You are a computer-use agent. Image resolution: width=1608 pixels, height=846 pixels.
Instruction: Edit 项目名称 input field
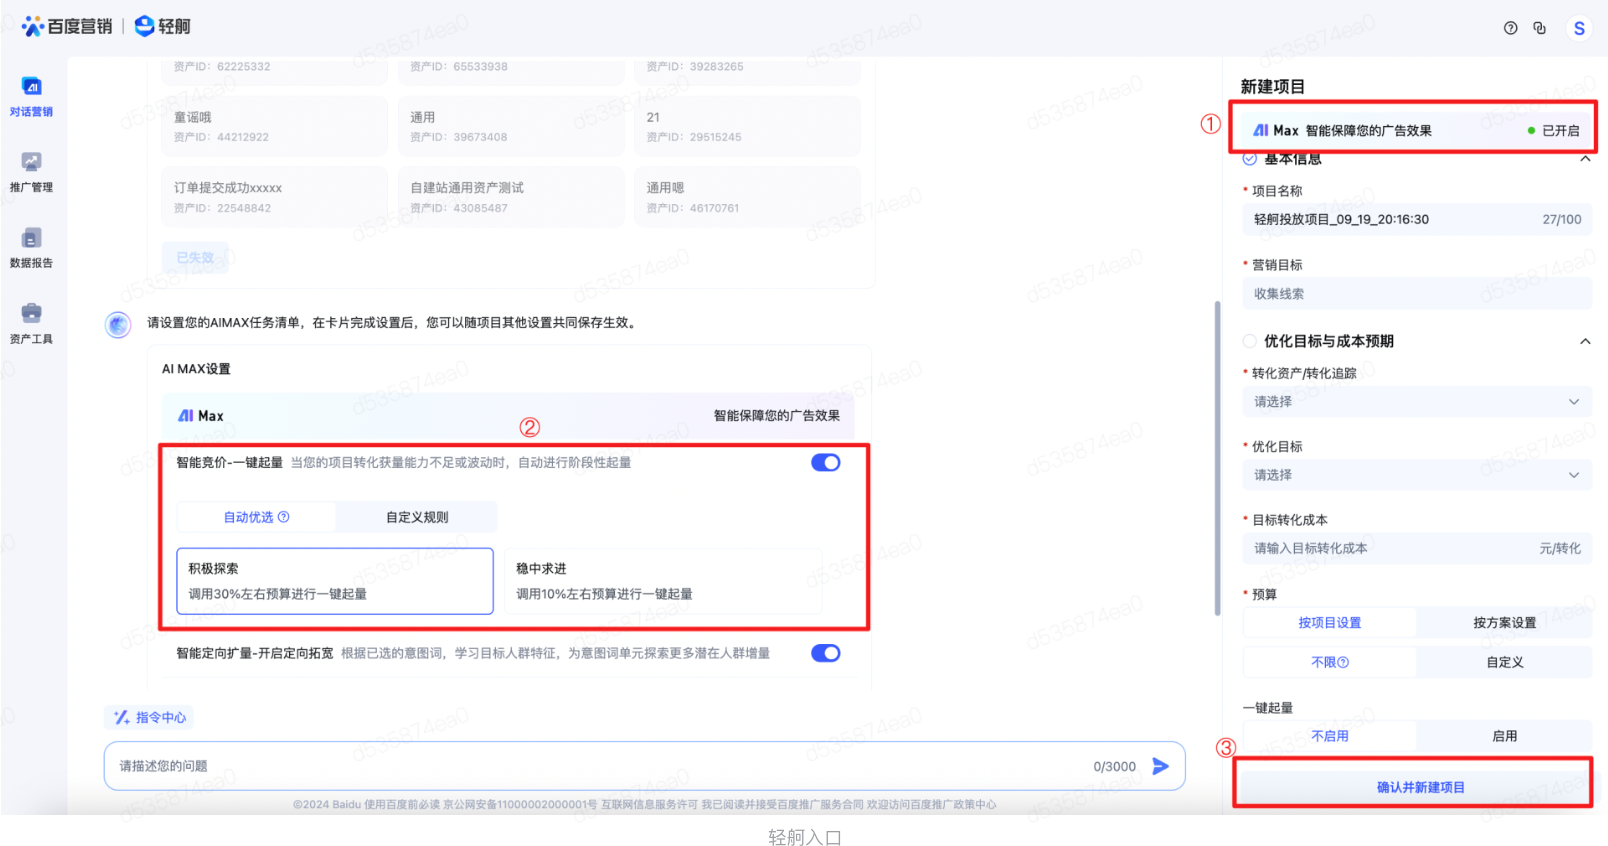pyautogui.click(x=1417, y=219)
